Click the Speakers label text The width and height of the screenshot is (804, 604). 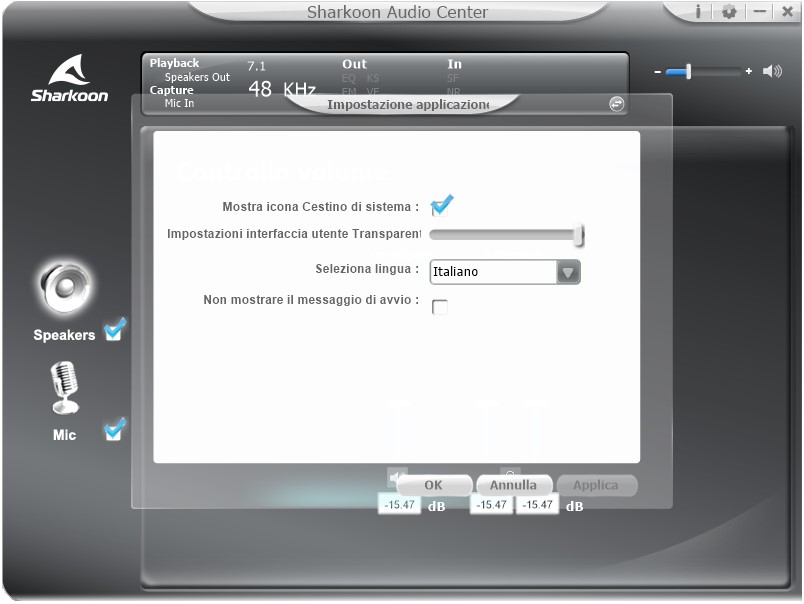pyautogui.click(x=64, y=335)
